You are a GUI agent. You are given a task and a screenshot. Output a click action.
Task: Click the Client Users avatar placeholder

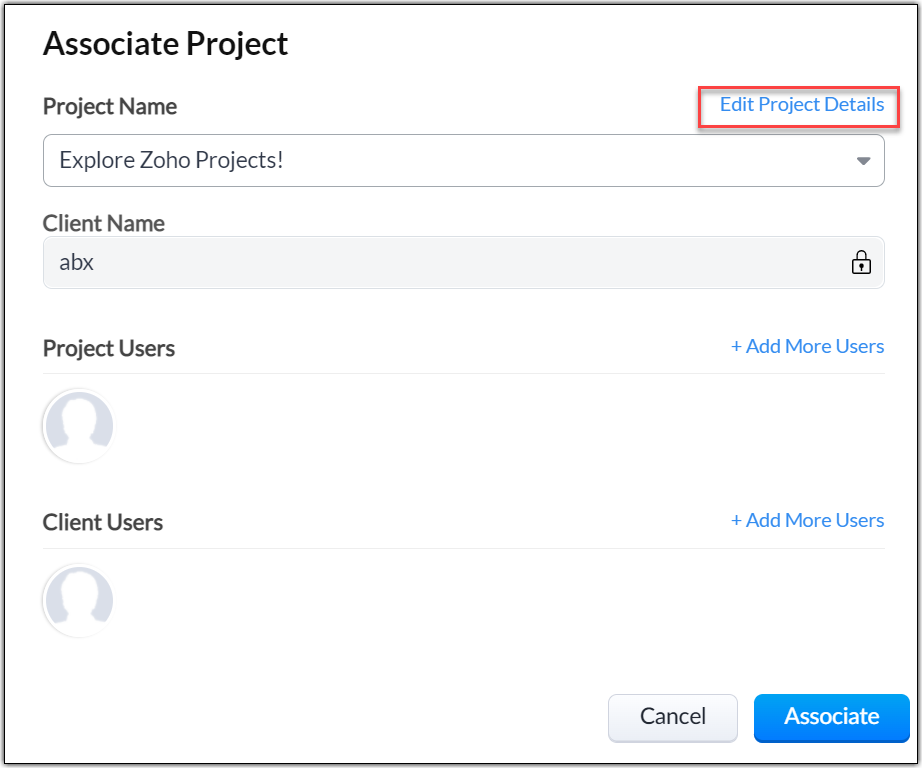pyautogui.click(x=78, y=601)
